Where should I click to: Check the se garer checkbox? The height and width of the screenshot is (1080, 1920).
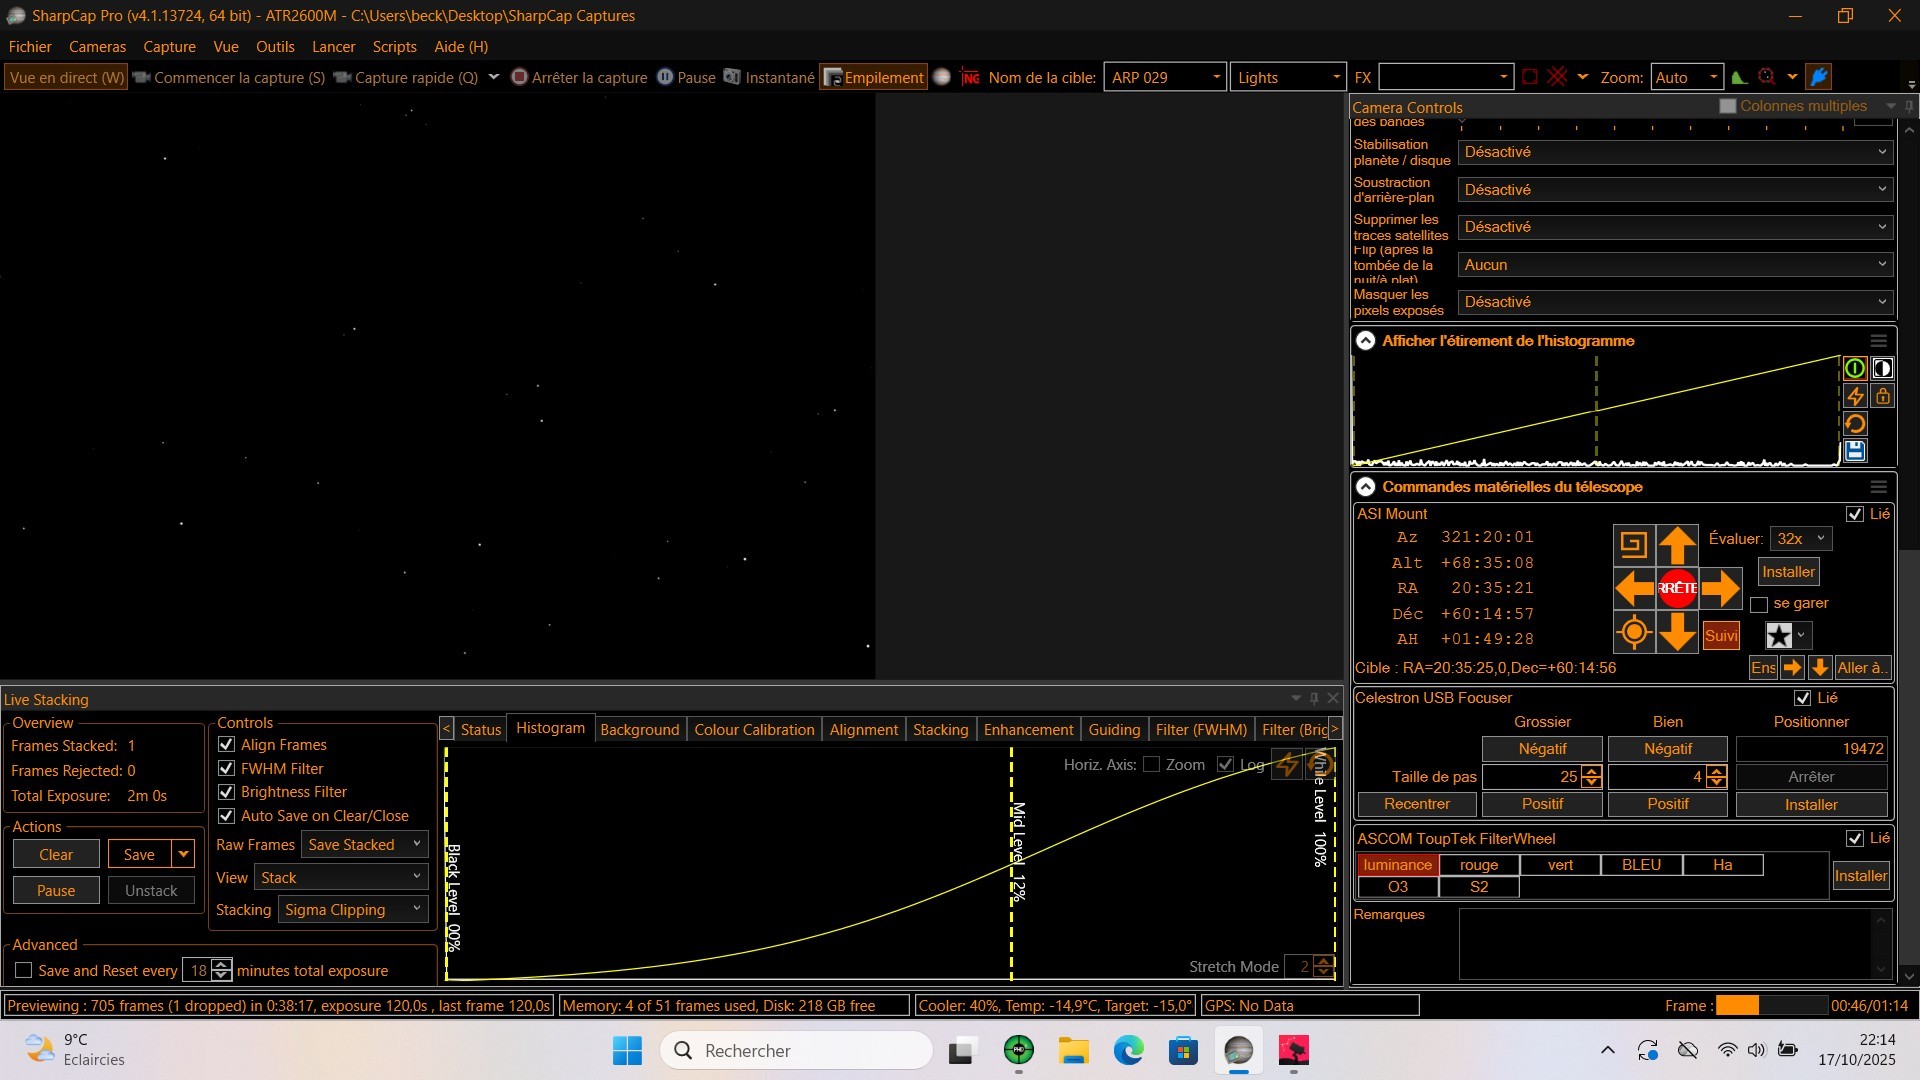coord(1759,604)
